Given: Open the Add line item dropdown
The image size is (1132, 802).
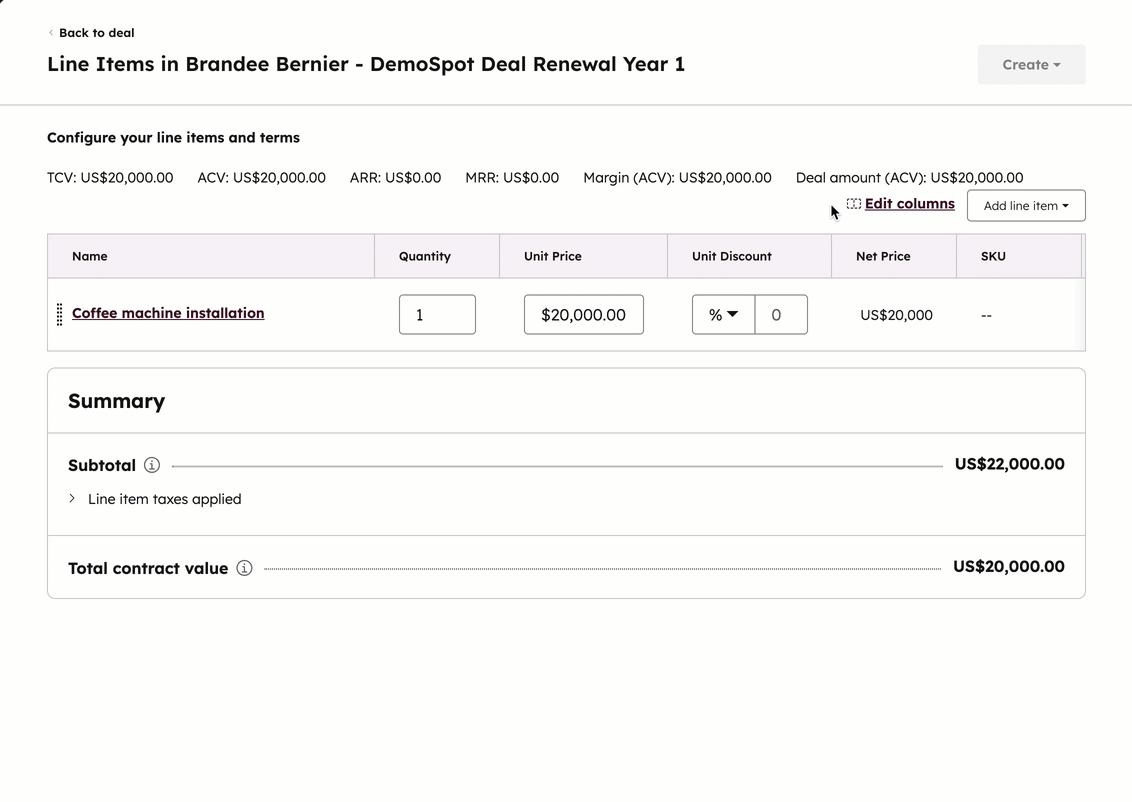Looking at the screenshot, I should click(x=1025, y=206).
